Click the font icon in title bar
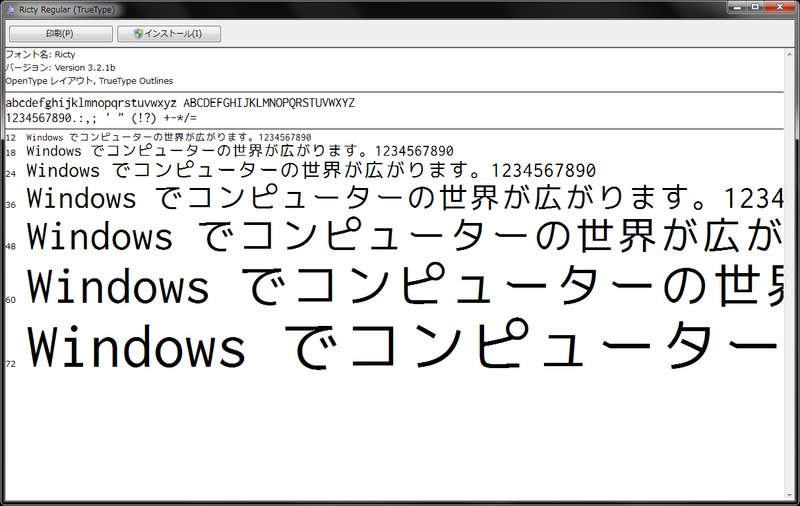 pos(10,10)
